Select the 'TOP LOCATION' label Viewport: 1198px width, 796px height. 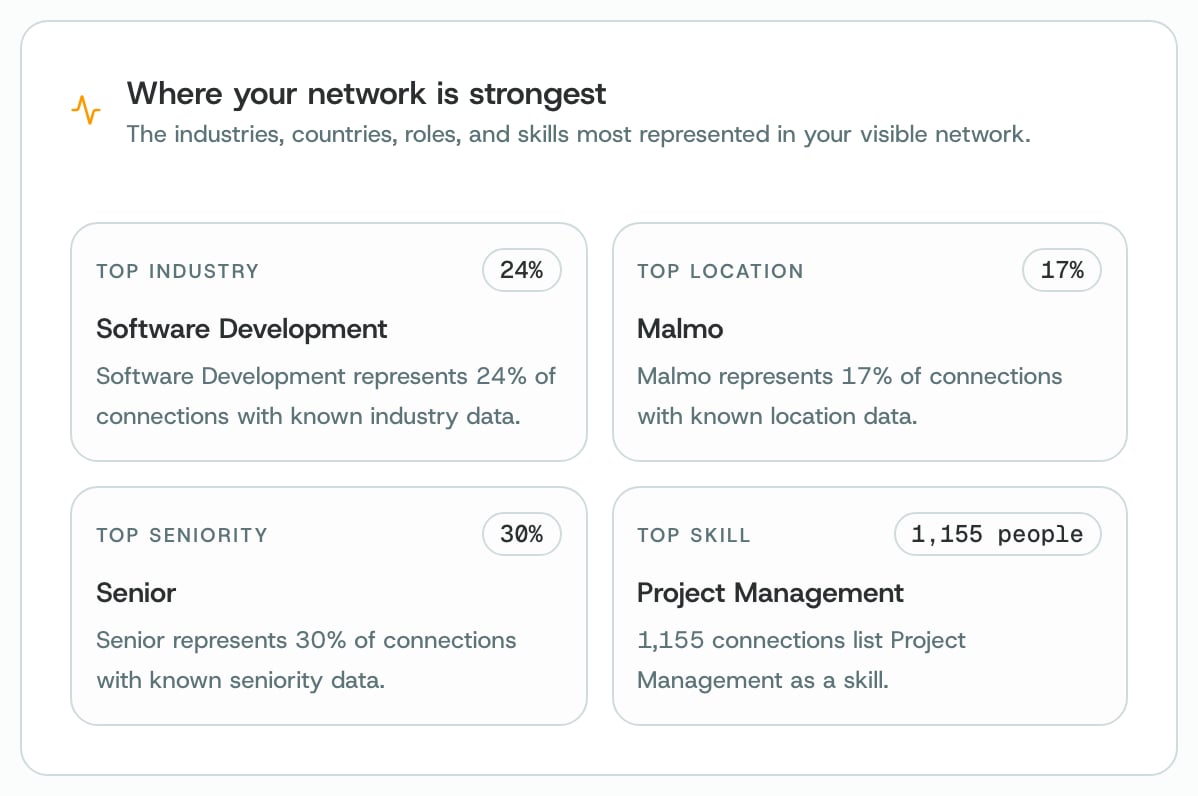point(720,271)
